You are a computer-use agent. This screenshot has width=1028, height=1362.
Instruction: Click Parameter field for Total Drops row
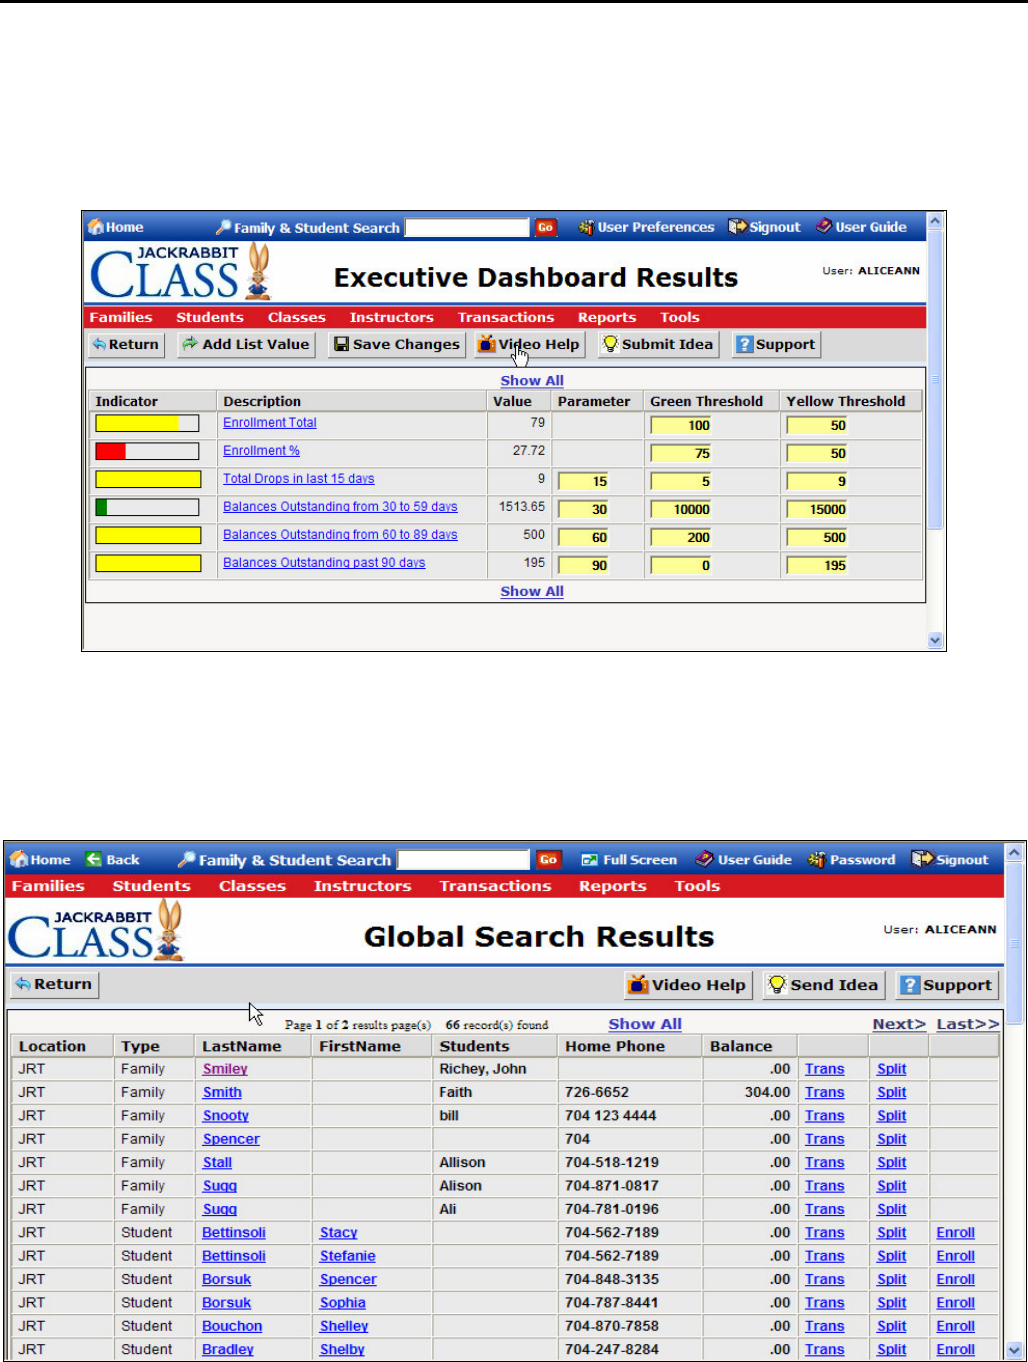(584, 481)
